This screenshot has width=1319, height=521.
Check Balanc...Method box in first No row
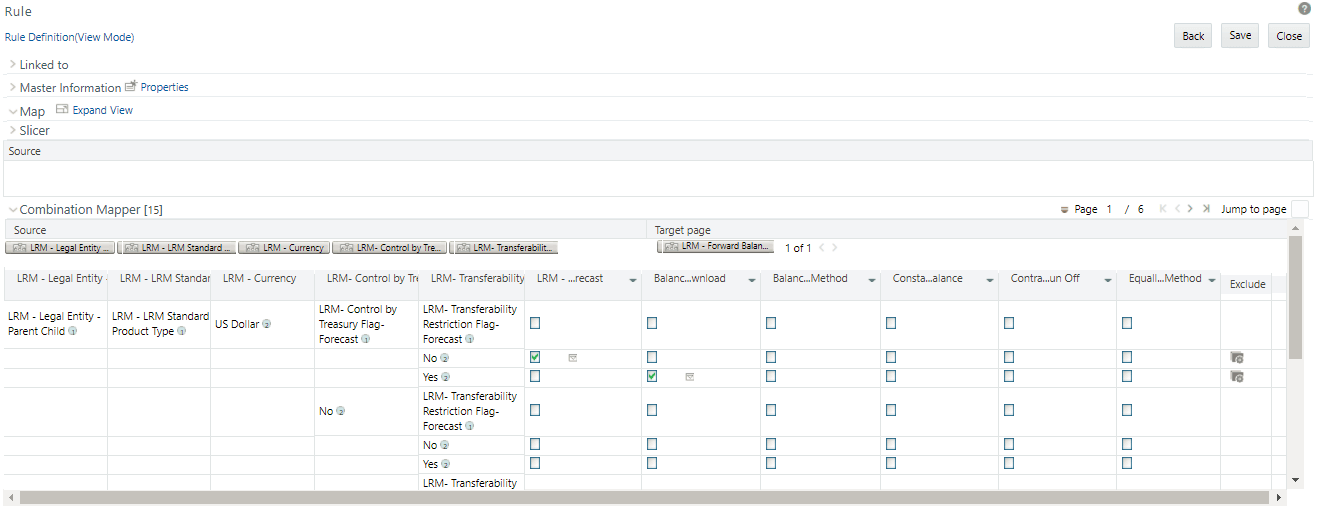[x=771, y=357]
